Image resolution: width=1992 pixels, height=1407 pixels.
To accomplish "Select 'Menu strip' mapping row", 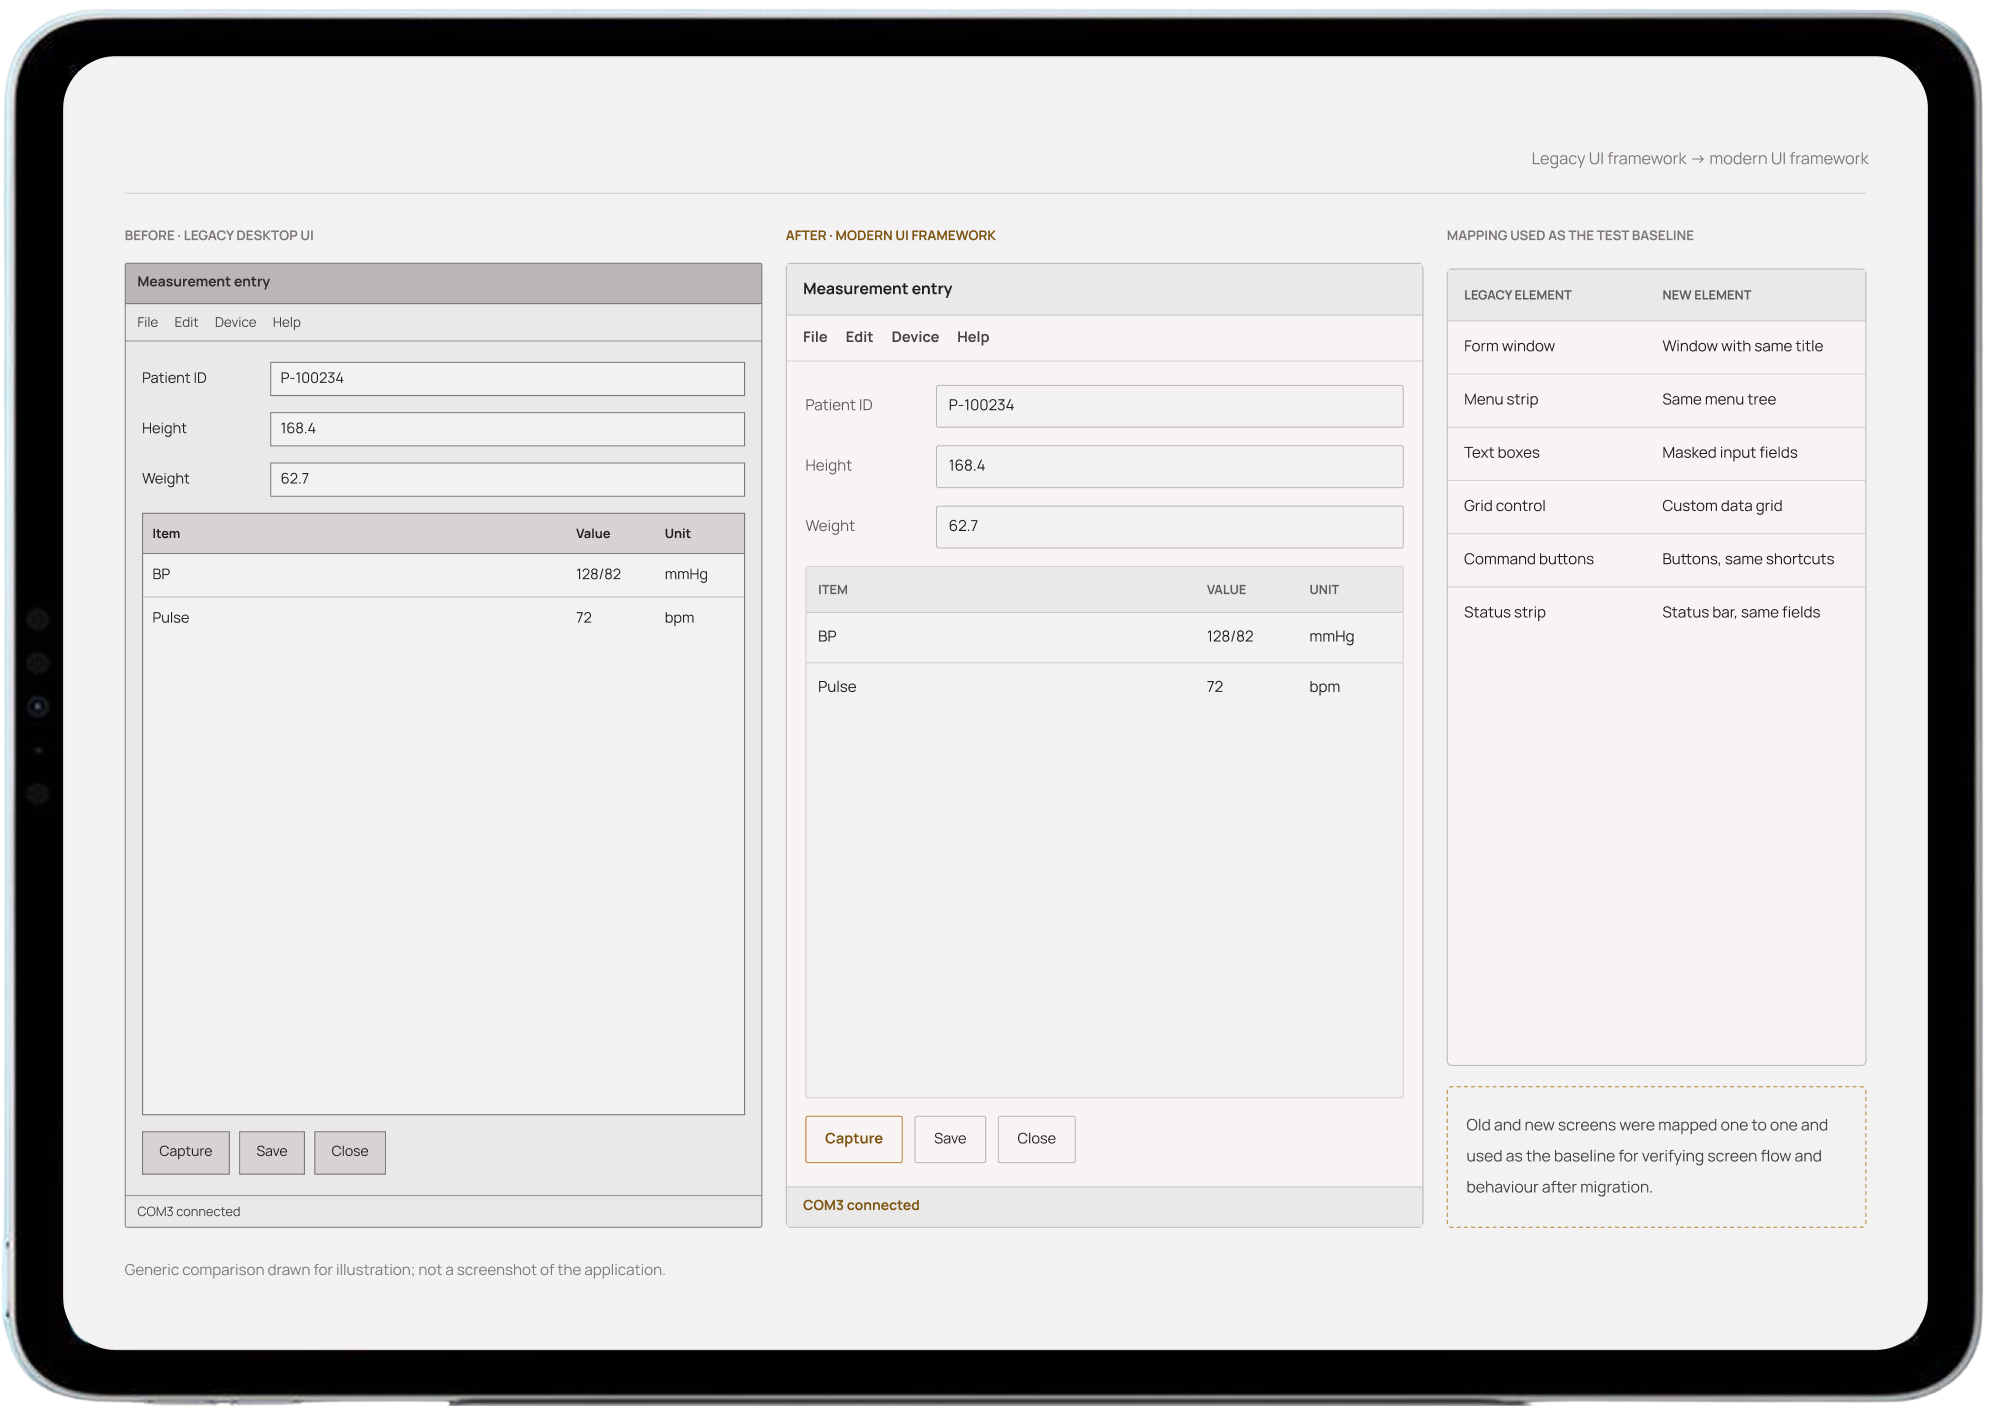I will (1656, 400).
